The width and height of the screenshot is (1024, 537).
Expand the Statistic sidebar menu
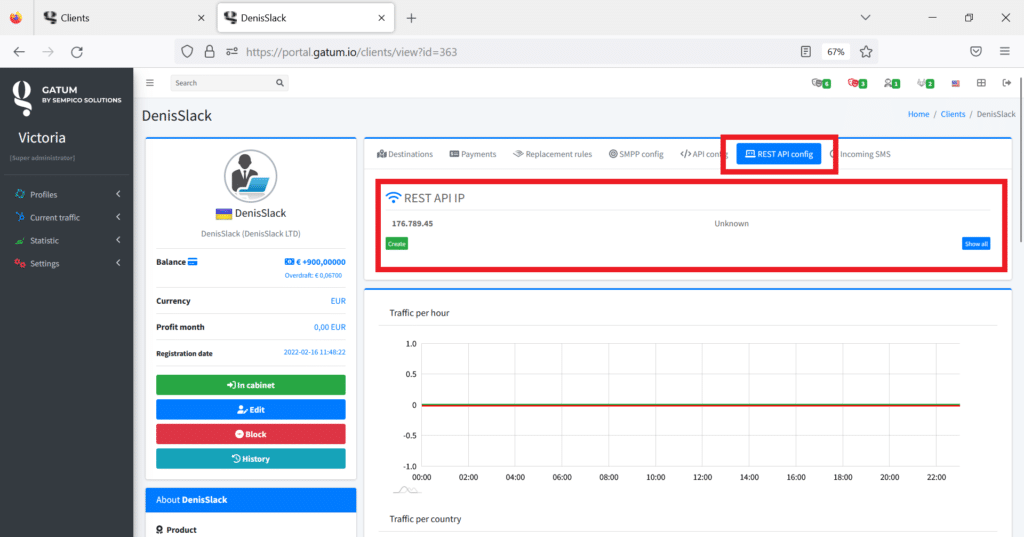click(67, 240)
